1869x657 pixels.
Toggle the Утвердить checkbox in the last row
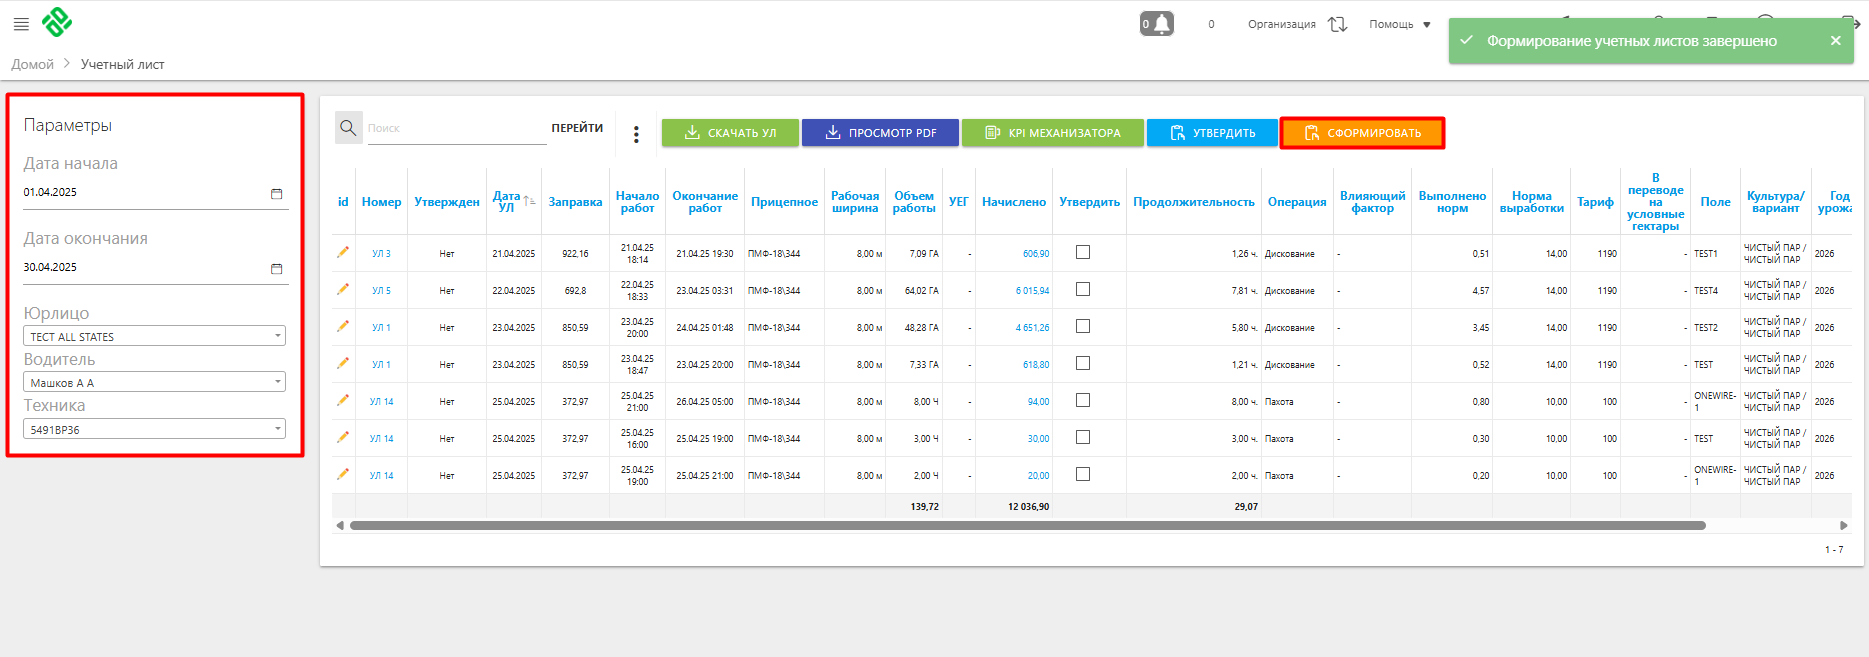pyautogui.click(x=1083, y=474)
